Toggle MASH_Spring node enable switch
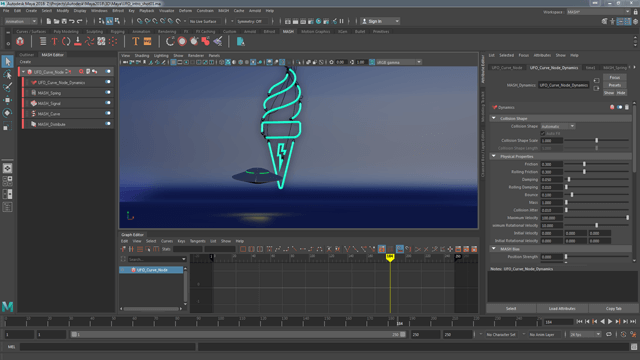The height and width of the screenshot is (360, 640). pos(108,93)
